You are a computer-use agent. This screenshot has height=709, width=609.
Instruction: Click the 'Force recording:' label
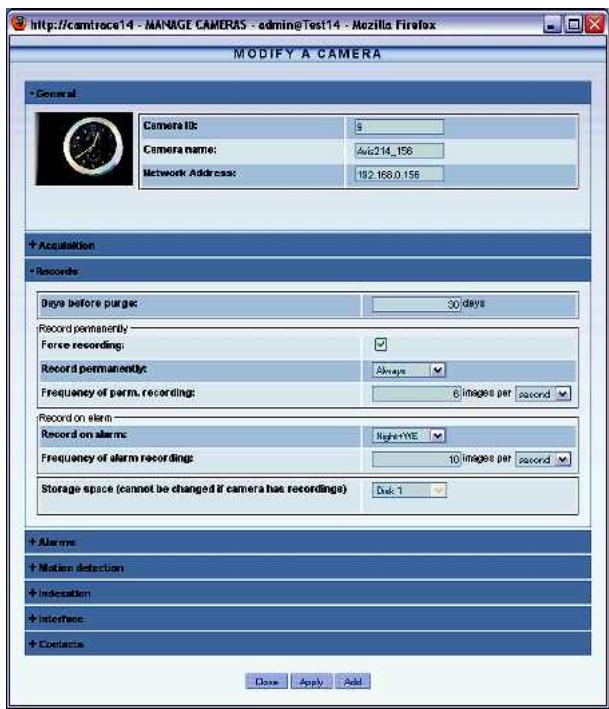[x=82, y=345]
